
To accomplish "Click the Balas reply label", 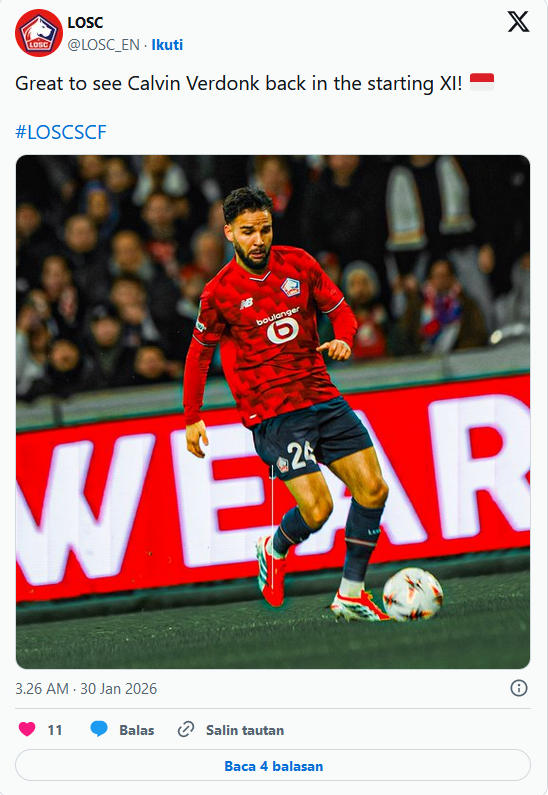I will 137,730.
